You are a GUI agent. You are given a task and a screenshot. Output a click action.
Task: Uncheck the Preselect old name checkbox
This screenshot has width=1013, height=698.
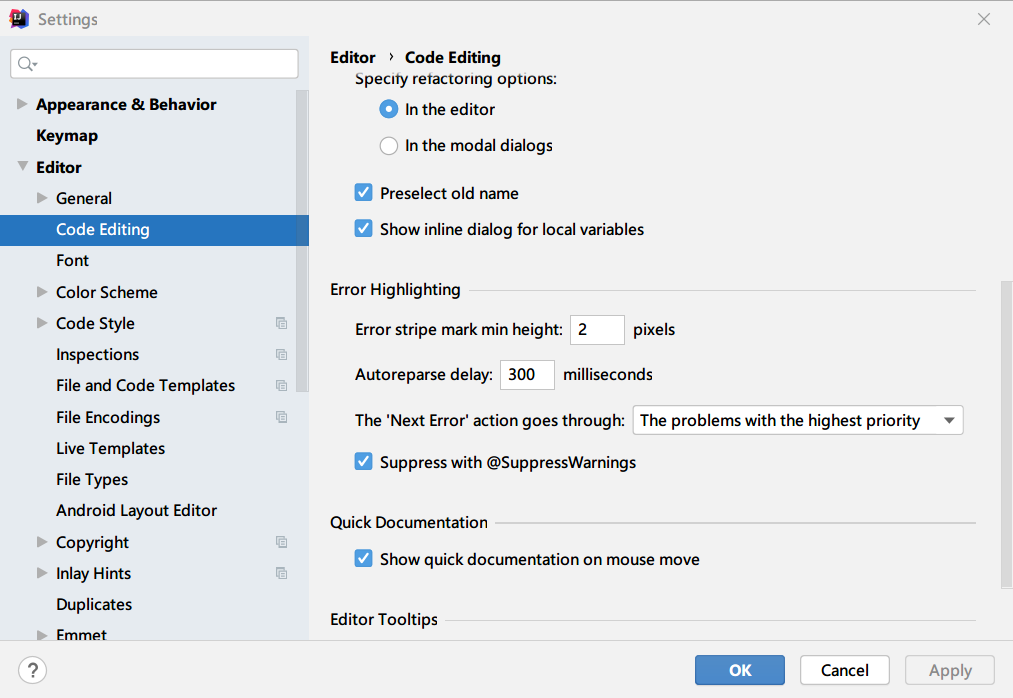click(364, 193)
